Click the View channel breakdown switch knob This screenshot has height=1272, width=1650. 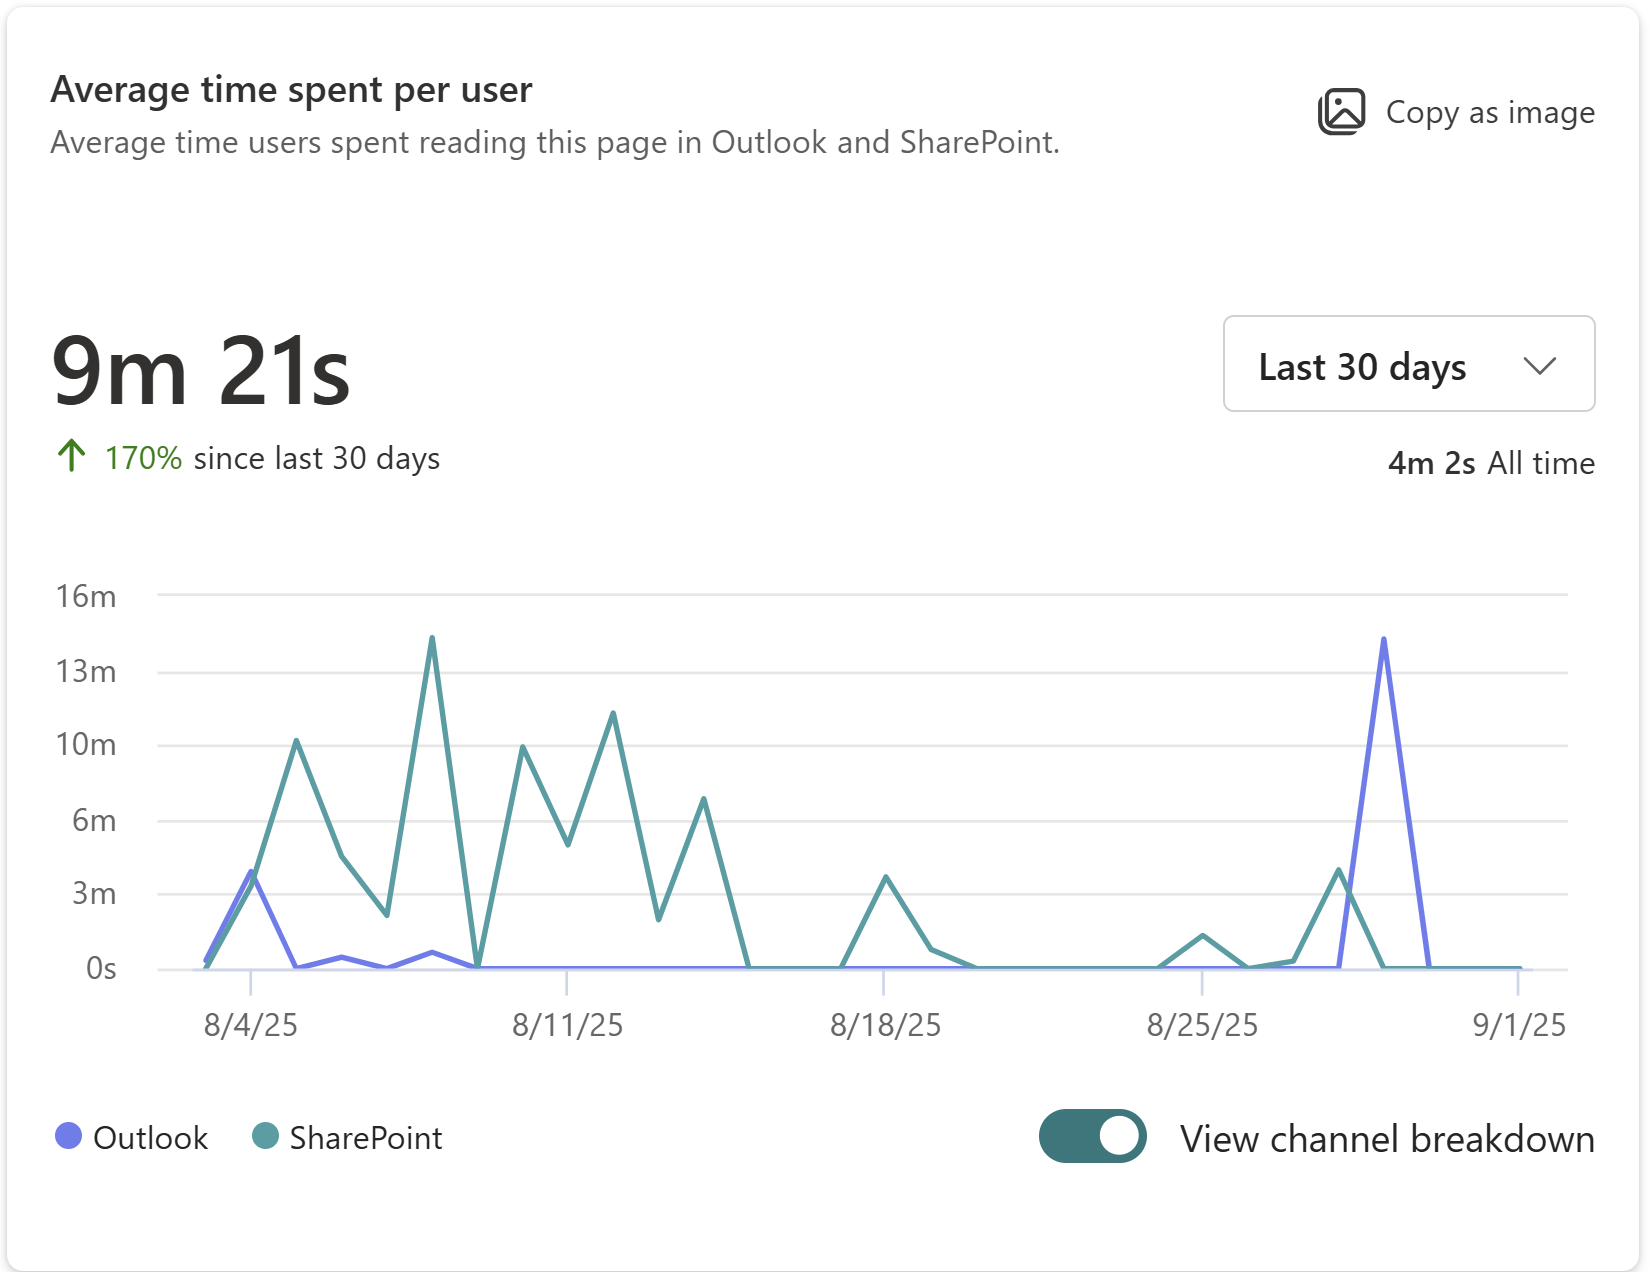[1119, 1136]
